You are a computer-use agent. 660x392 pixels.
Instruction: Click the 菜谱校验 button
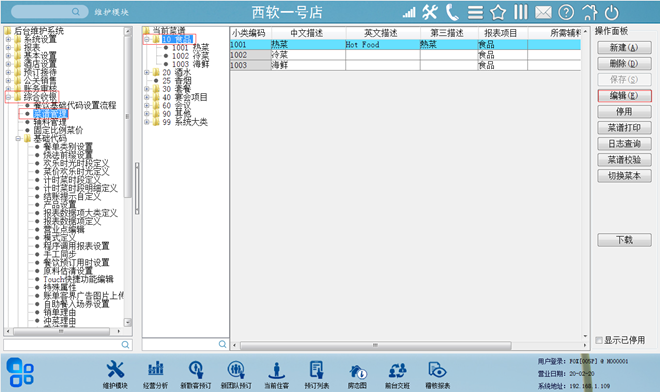tap(624, 160)
